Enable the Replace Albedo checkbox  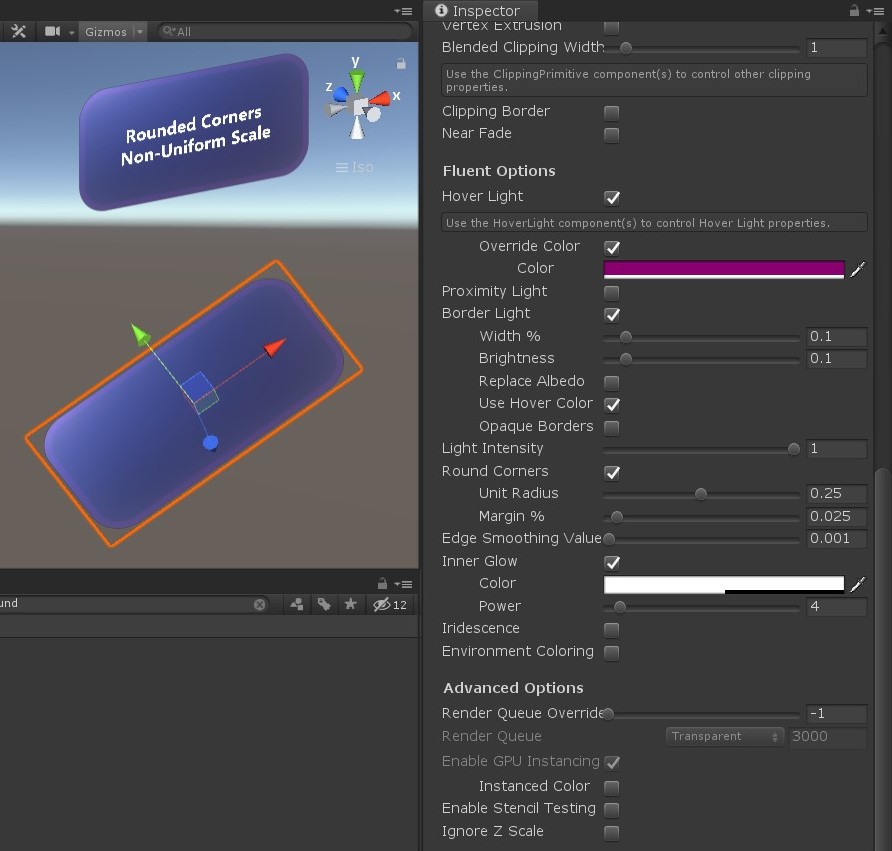coord(612,382)
